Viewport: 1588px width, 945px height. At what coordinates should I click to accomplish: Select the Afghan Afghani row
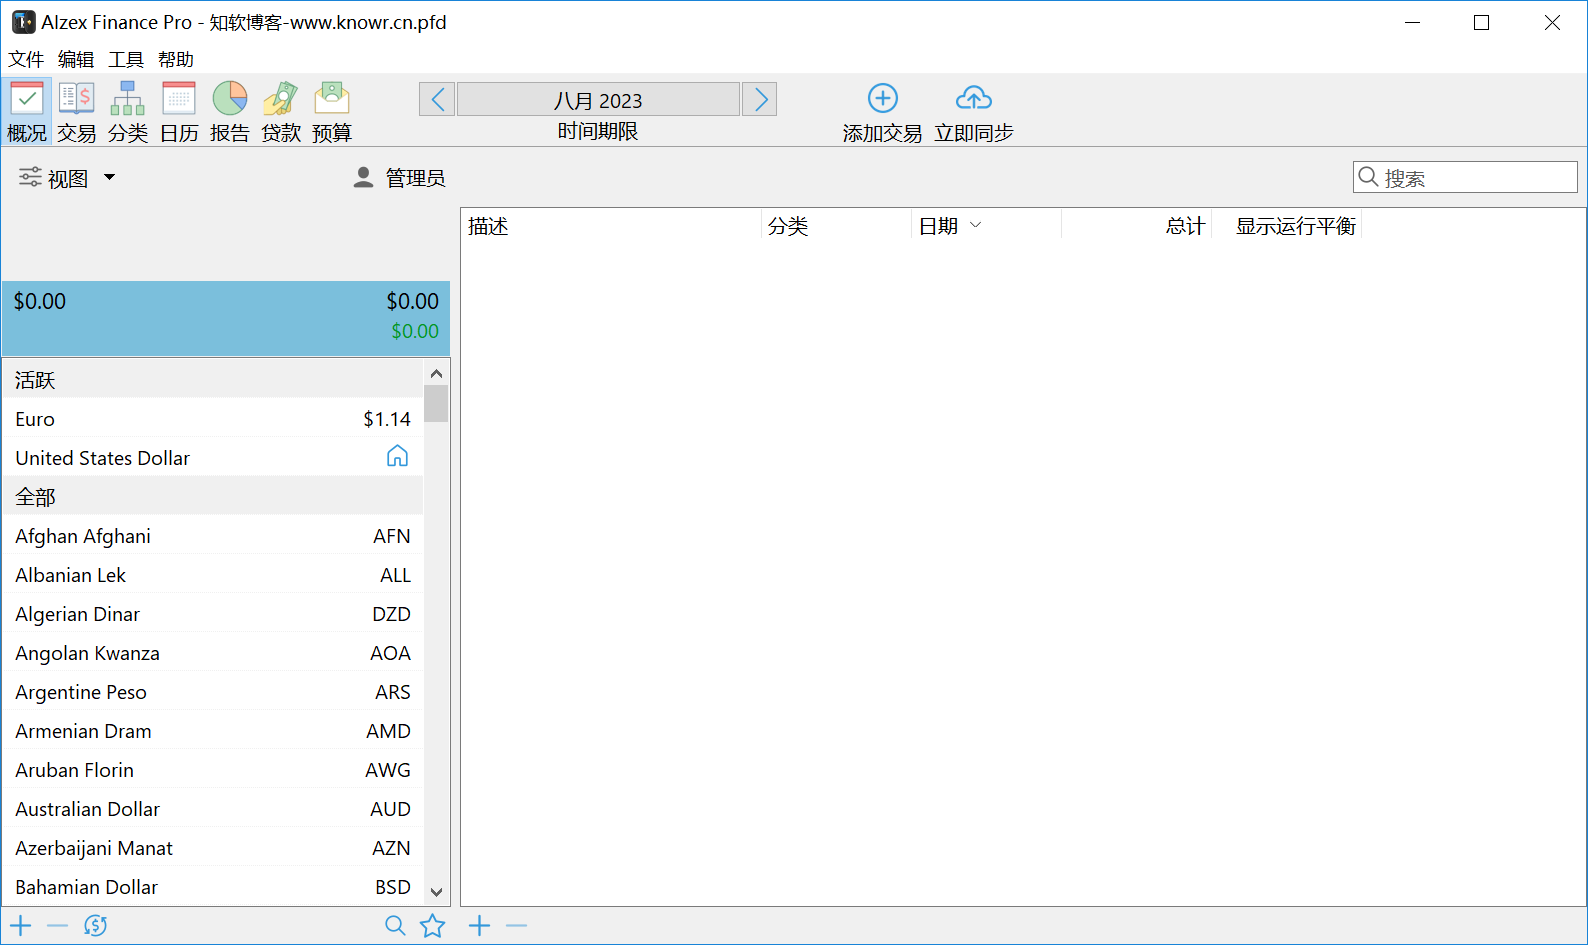click(213, 536)
